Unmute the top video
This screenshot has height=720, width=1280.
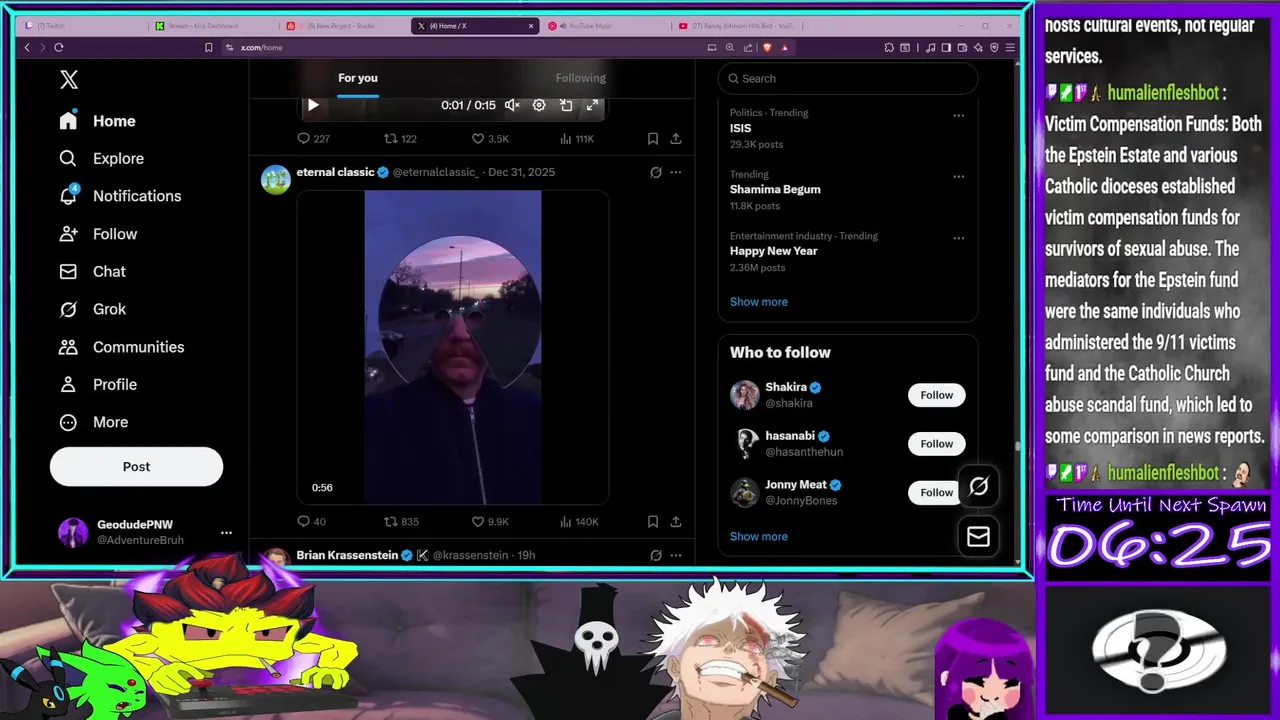(512, 105)
